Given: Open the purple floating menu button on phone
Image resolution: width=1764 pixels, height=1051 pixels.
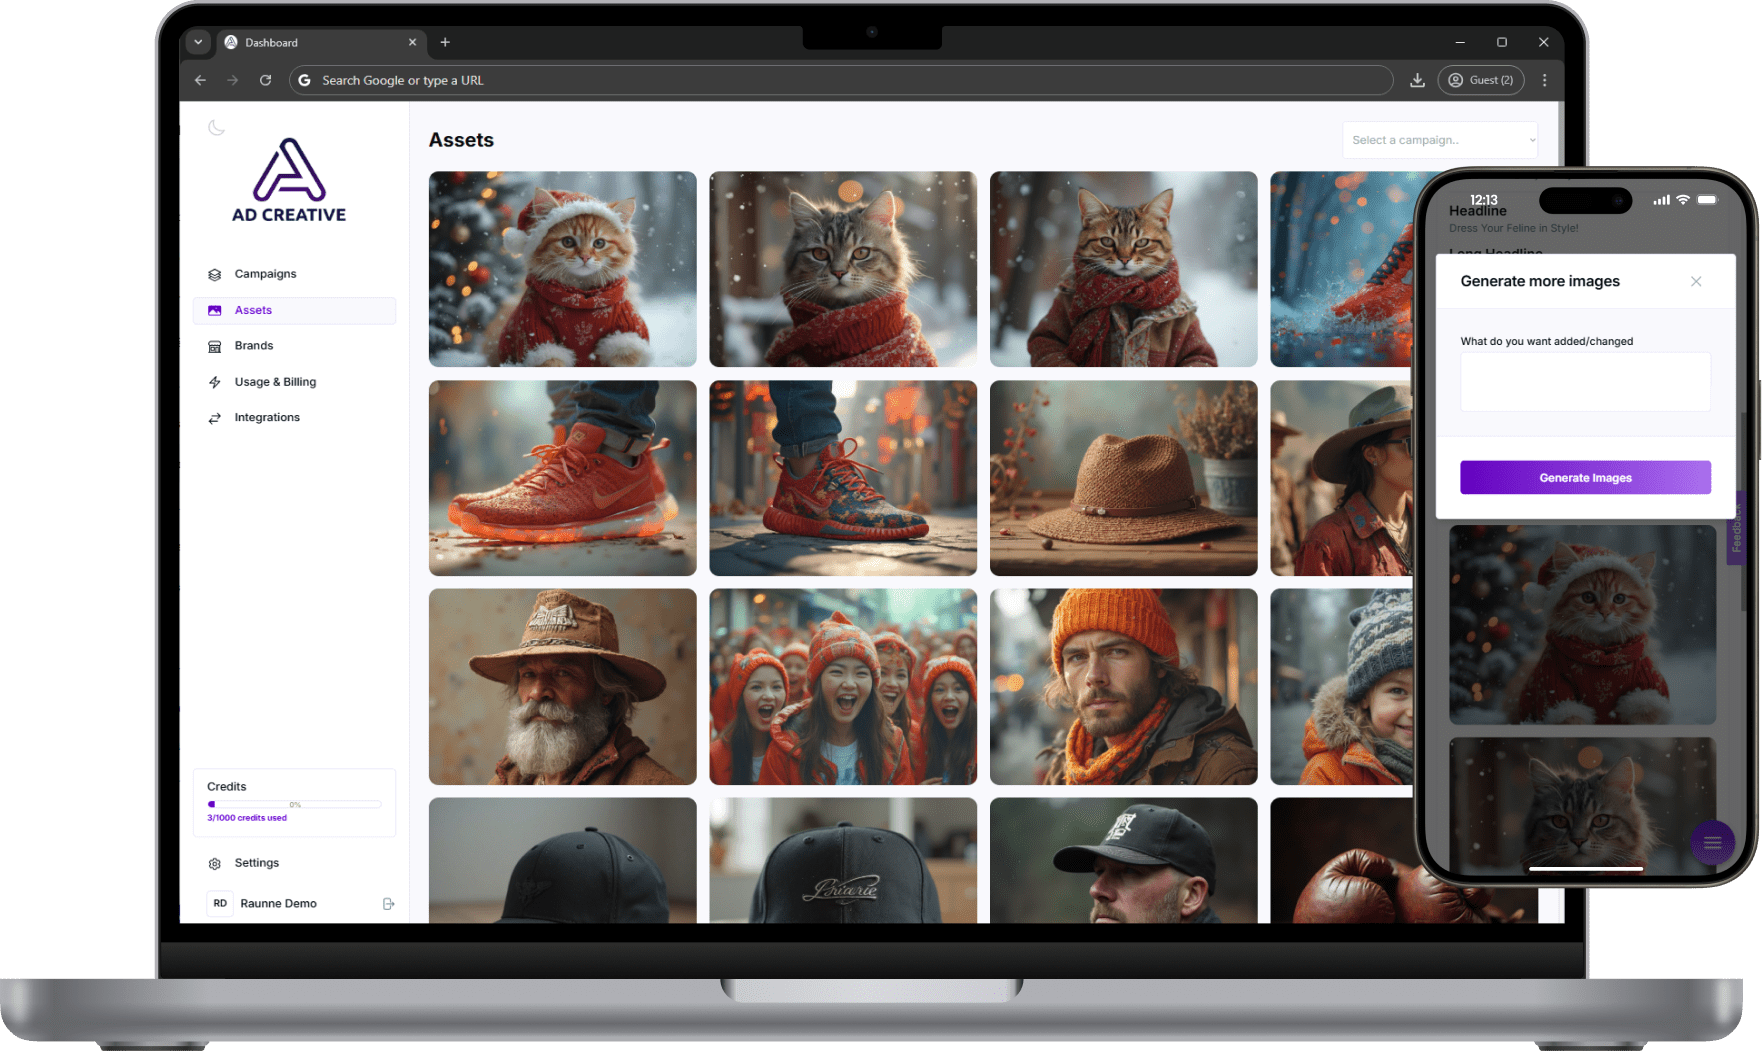Looking at the screenshot, I should coord(1711,843).
